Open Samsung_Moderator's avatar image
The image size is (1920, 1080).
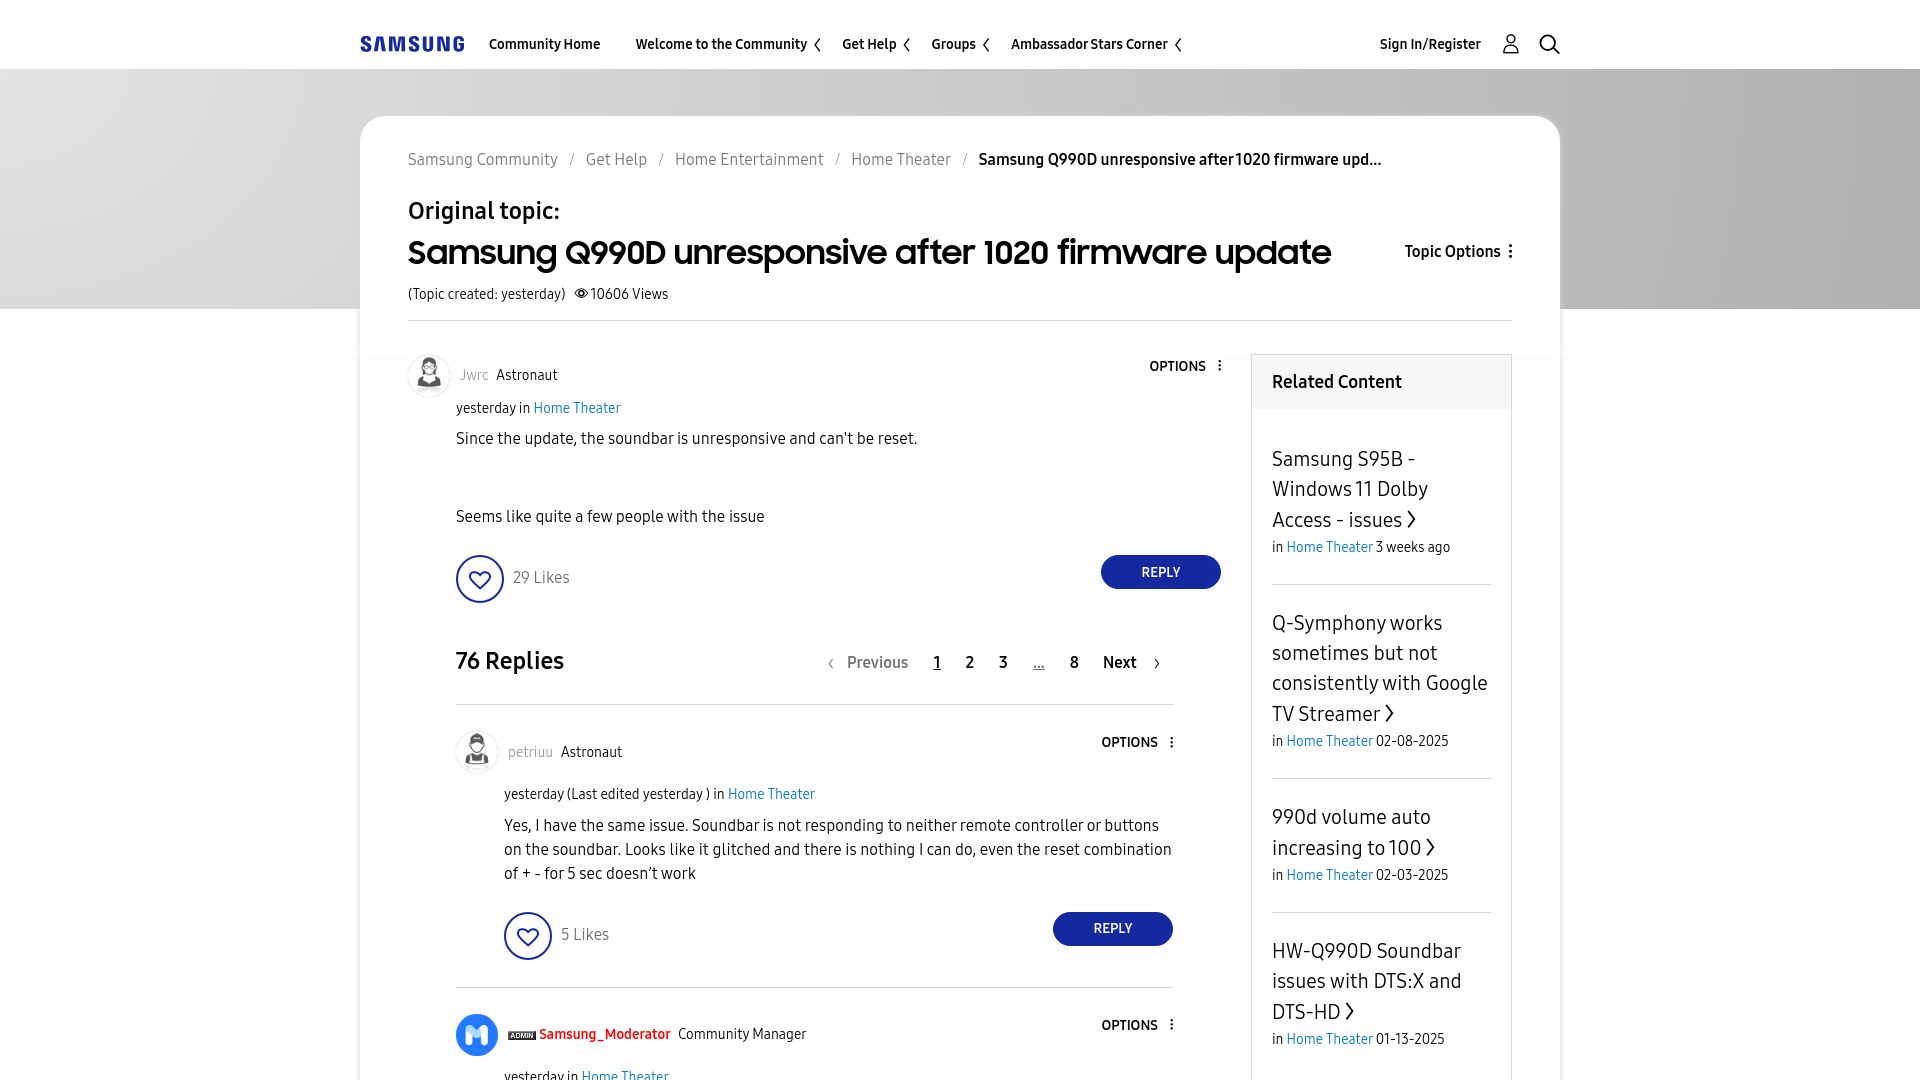[477, 1035]
